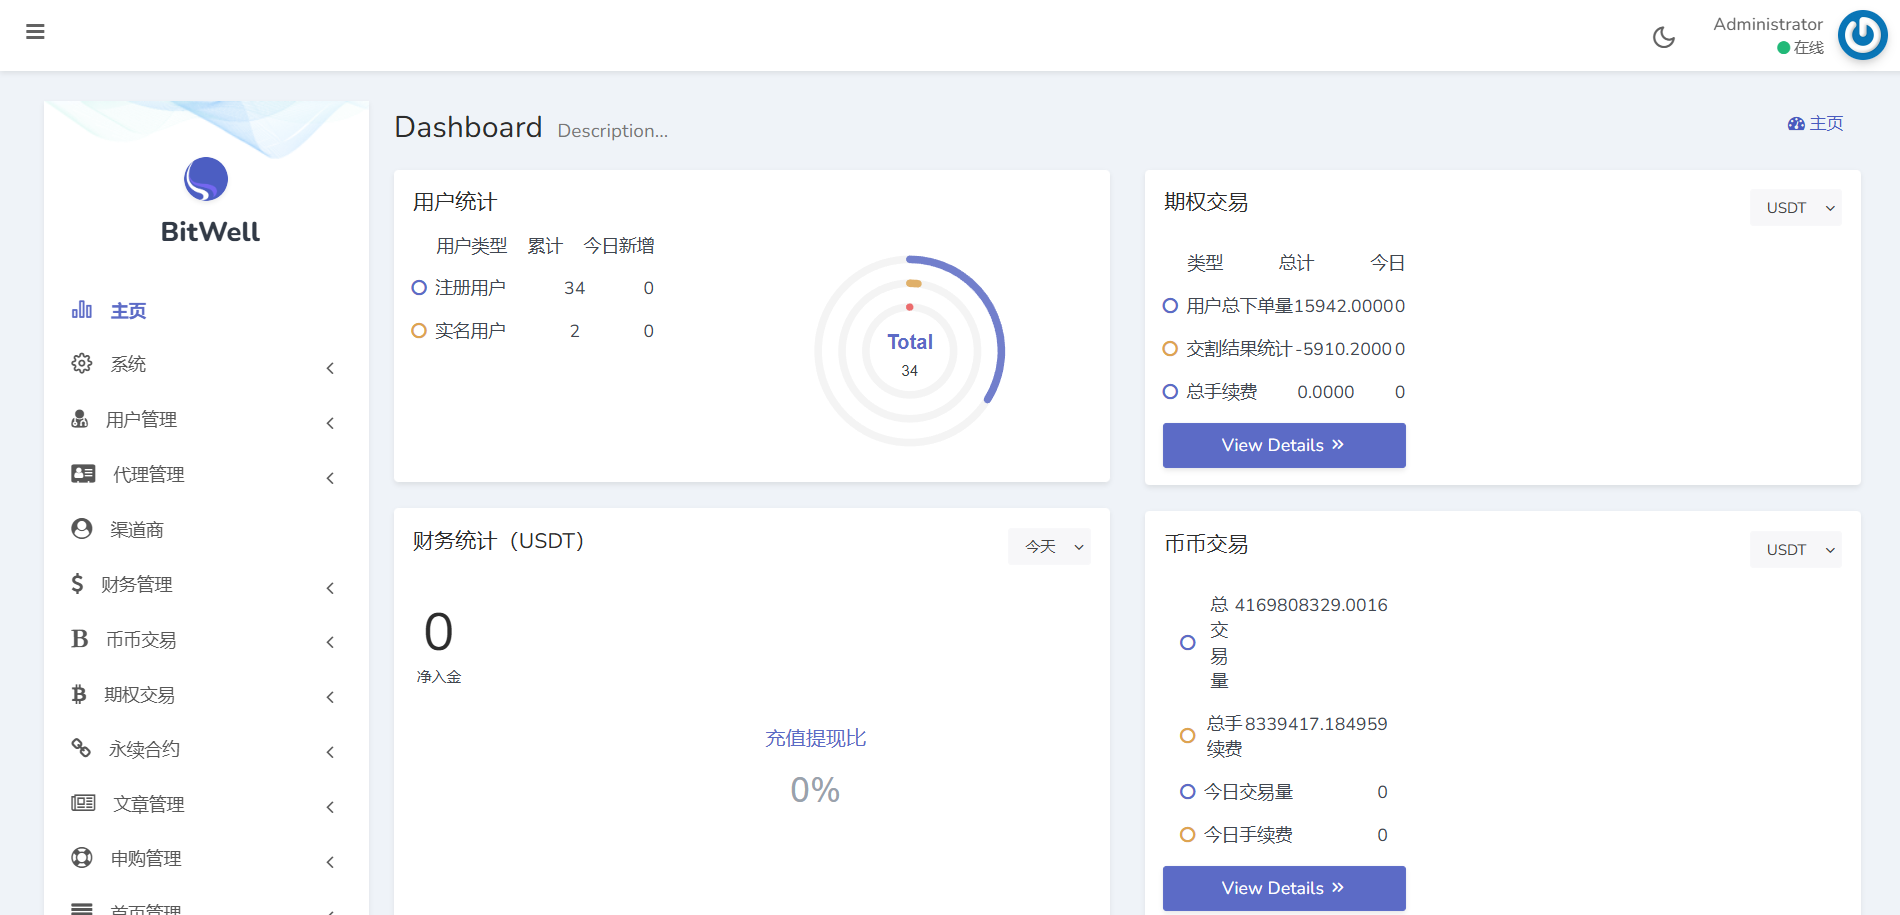Viewport: 1900px width, 915px height.
Task: Click the 代理管理 ID card icon
Action: (83, 474)
